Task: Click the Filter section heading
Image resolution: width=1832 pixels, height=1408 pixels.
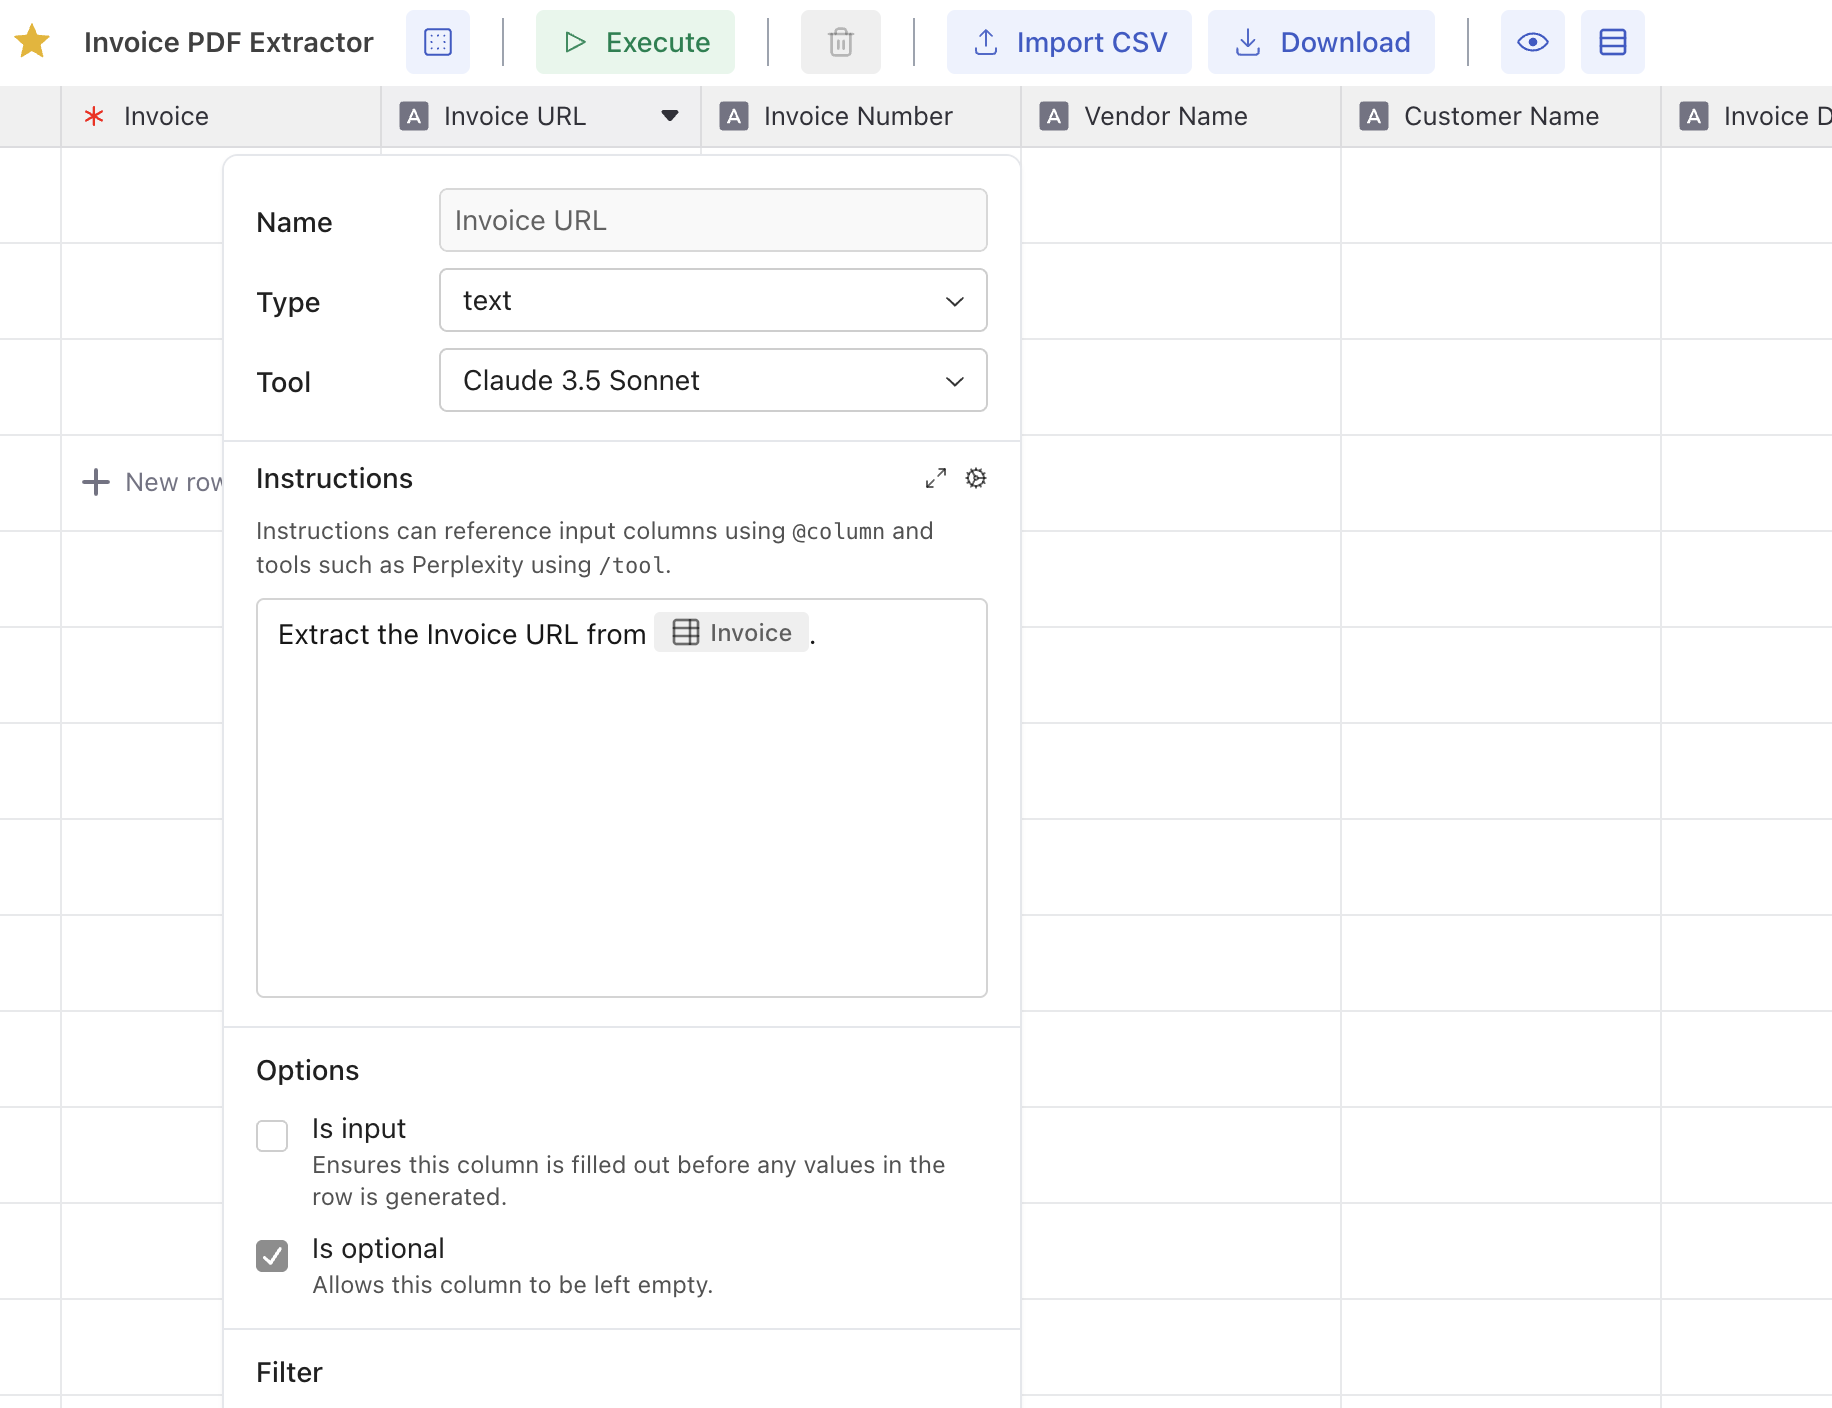Action: point(289,1372)
